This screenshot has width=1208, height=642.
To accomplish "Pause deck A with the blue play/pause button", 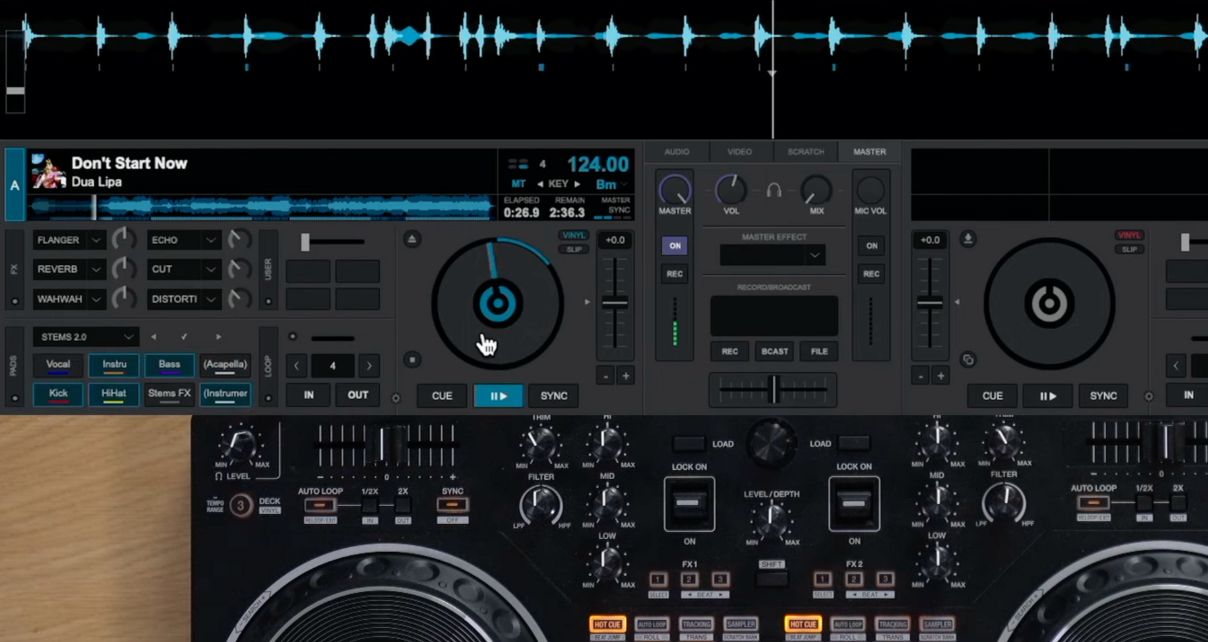I will 498,396.
